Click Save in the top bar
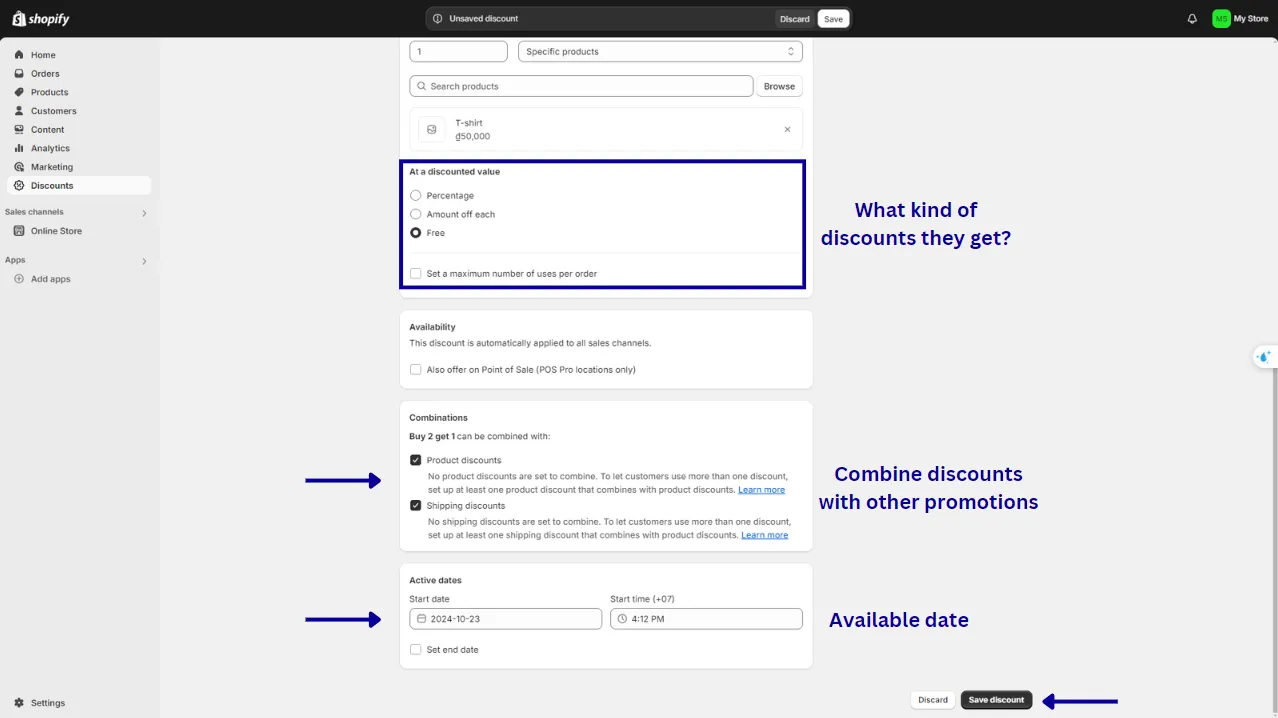1278x718 pixels. [833, 19]
